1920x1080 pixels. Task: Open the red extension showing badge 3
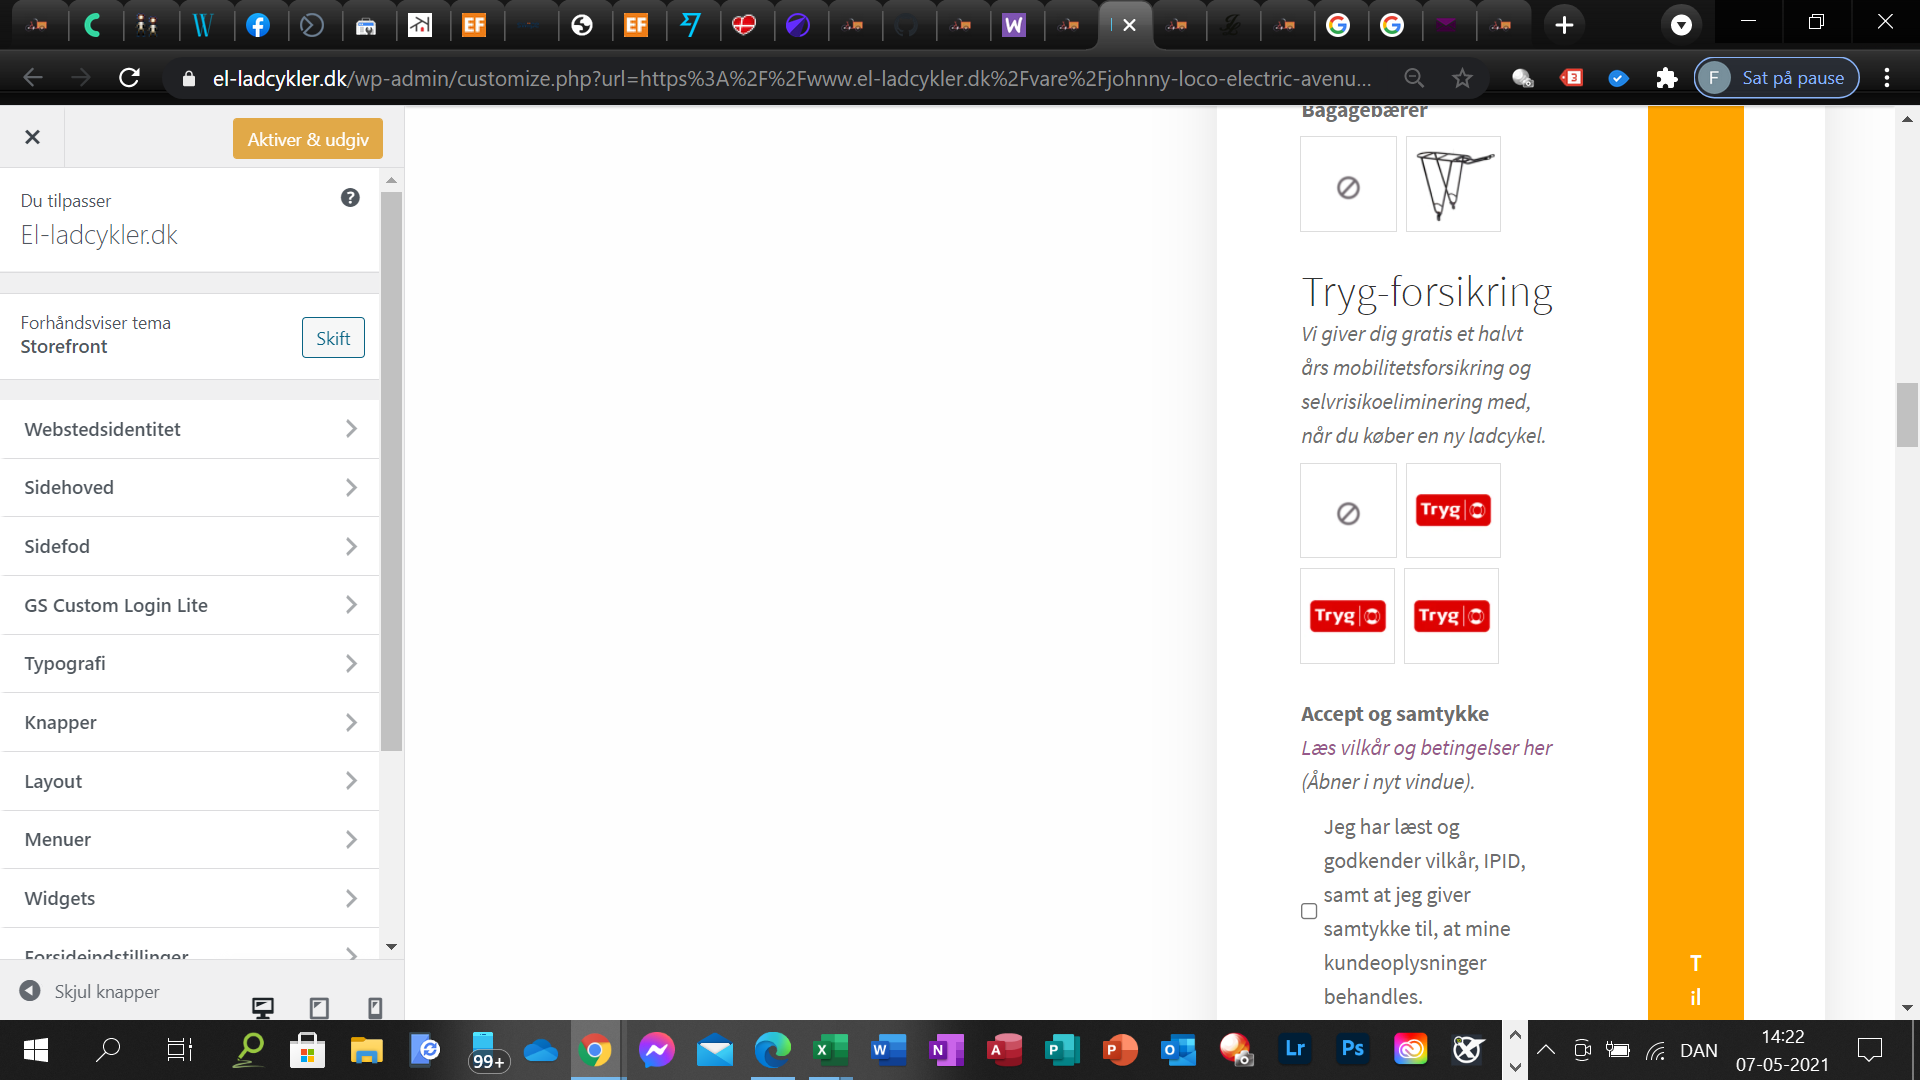1571,78
